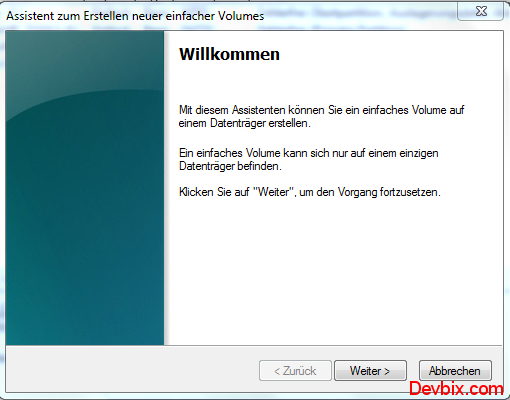Continue the wizard with Weiter button
Viewport: 510px width, 400px height.
click(370, 370)
